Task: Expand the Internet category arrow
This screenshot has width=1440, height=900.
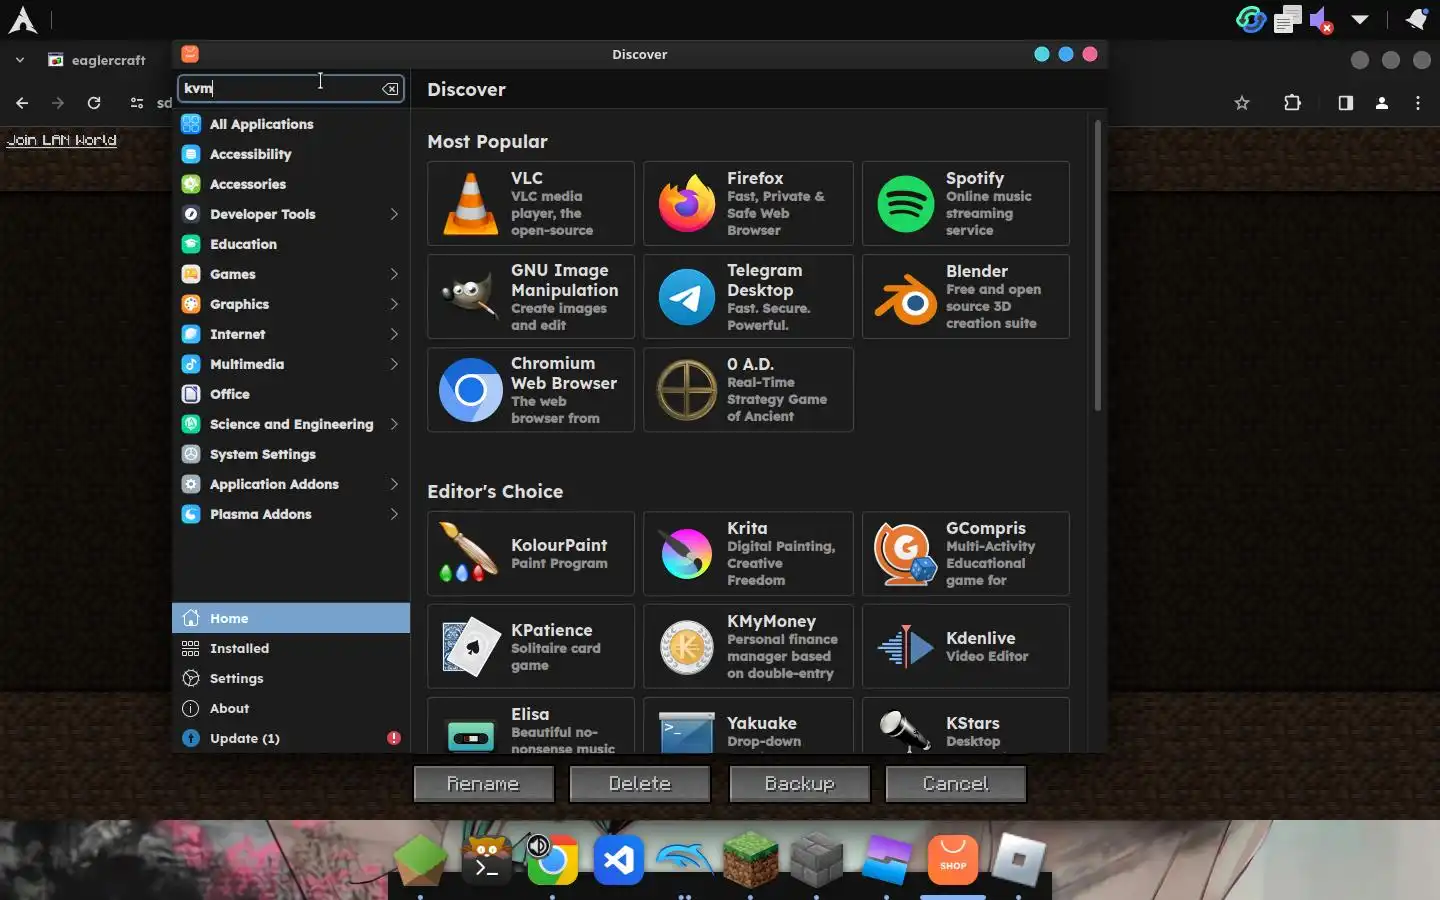Action: [x=394, y=334]
